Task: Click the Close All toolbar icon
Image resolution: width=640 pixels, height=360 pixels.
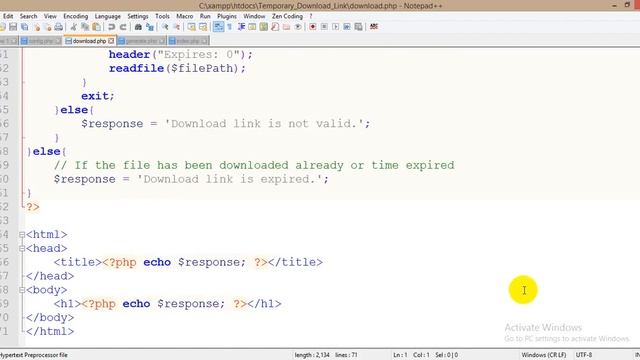Action: (48, 27)
